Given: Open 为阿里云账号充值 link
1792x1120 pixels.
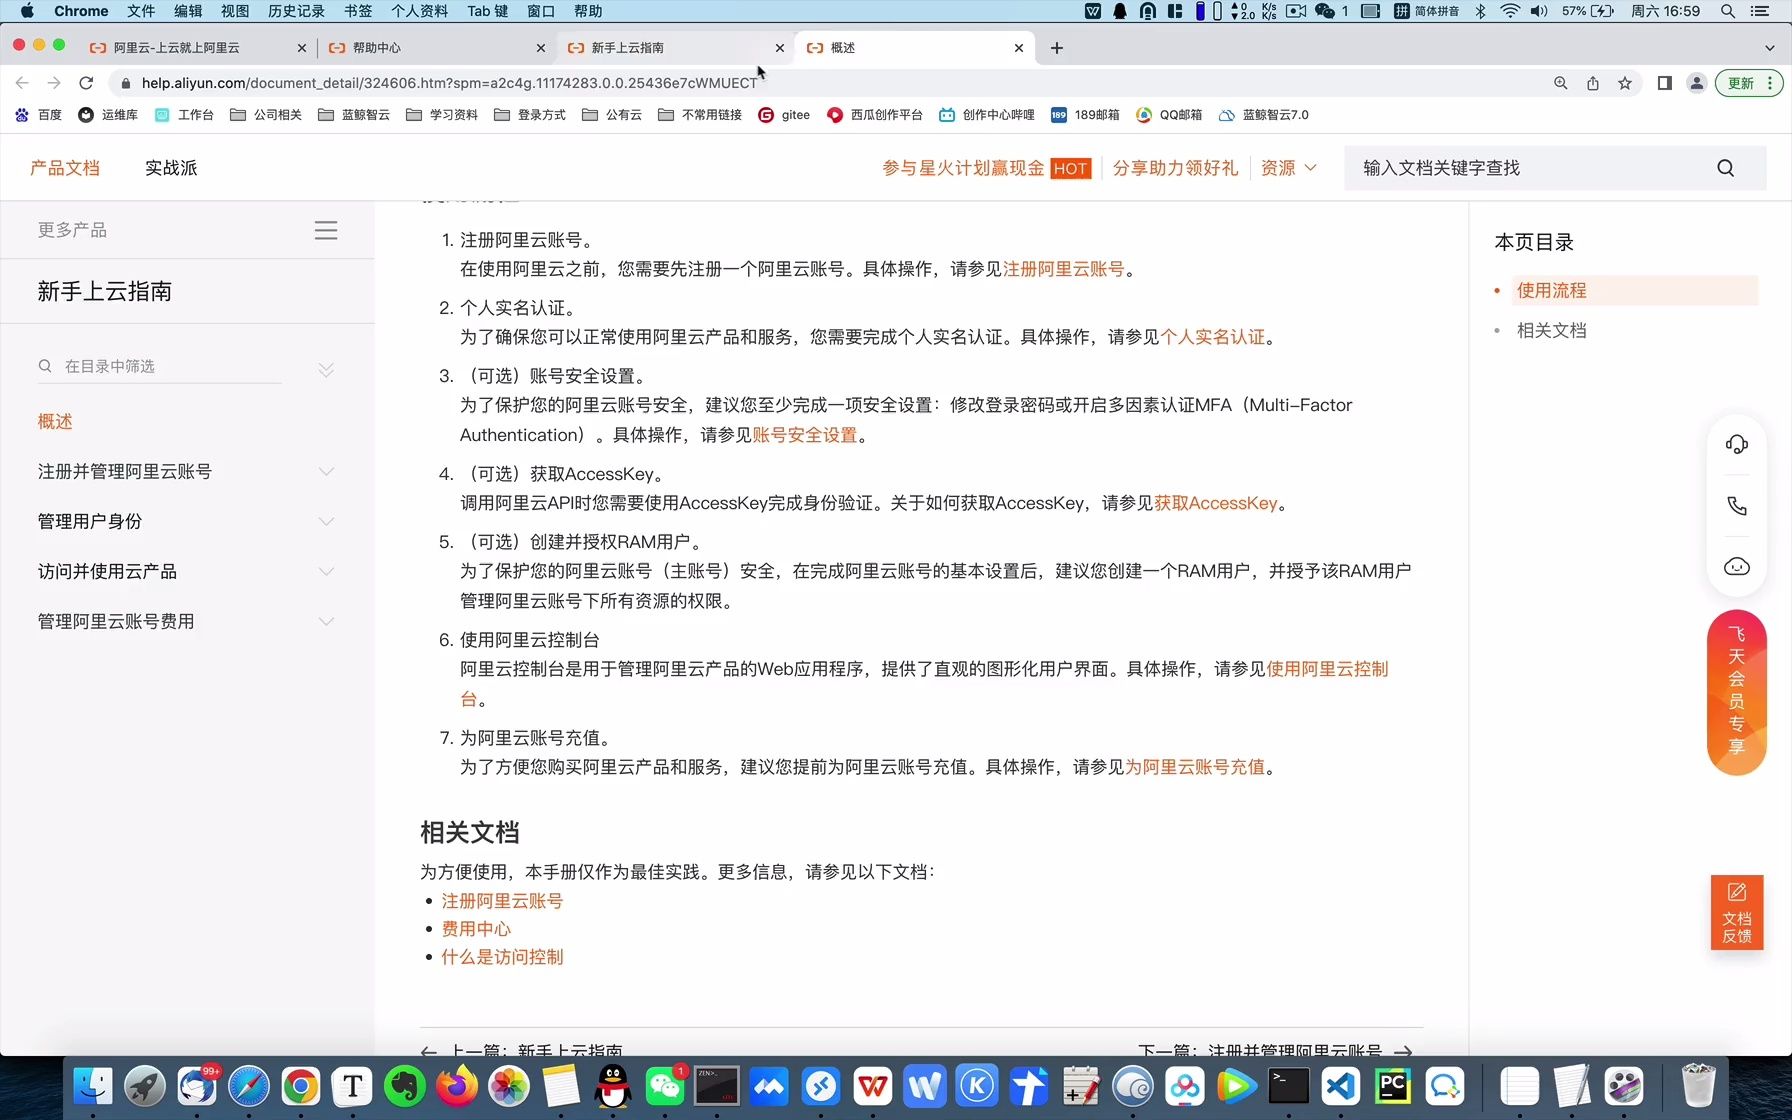Looking at the screenshot, I should [1195, 767].
